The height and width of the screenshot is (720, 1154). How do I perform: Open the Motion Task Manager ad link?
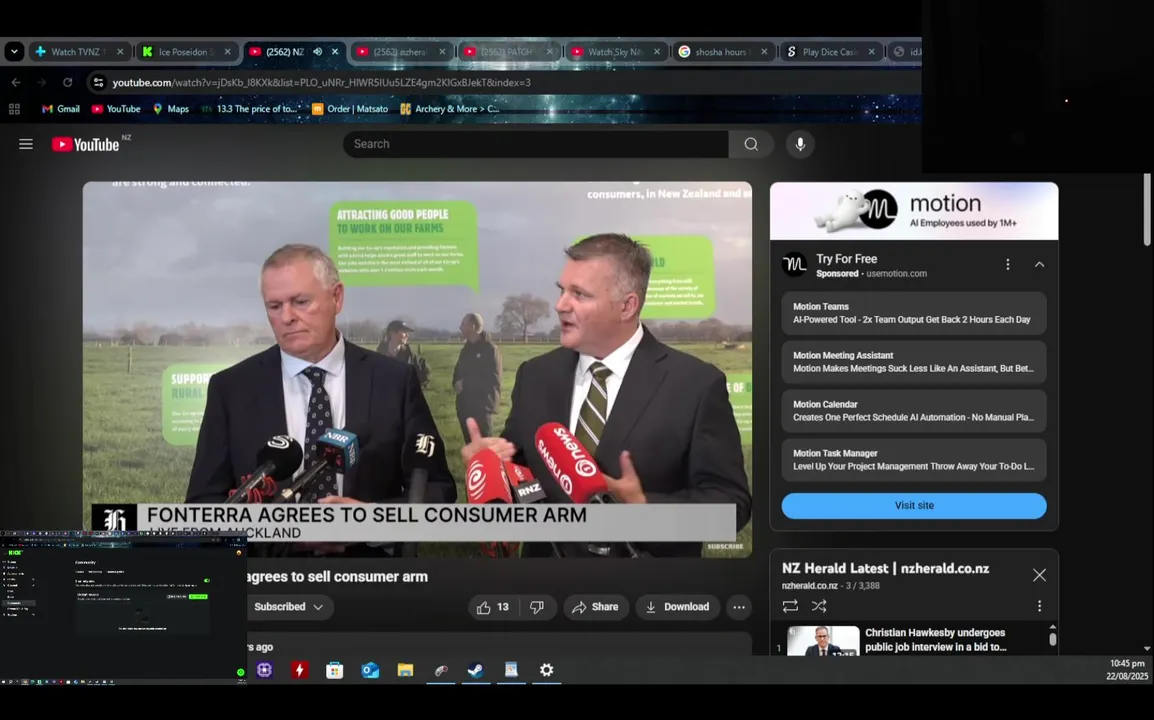tap(914, 459)
